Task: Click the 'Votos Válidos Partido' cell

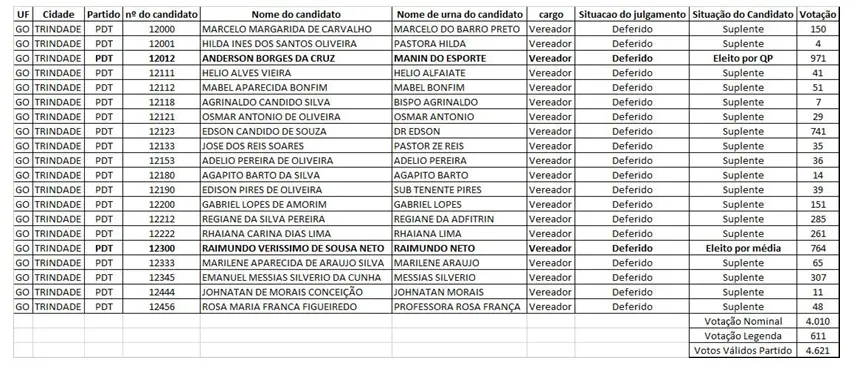Action: click(743, 350)
